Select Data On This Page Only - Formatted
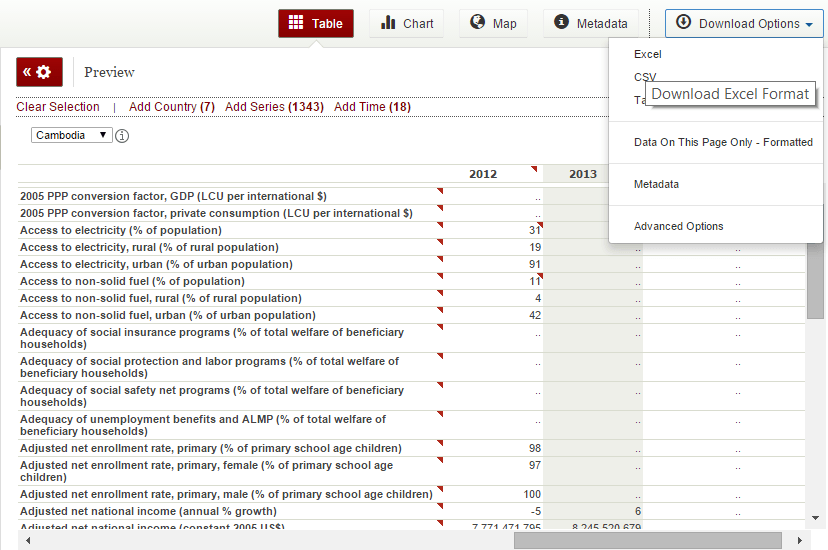Viewport: 828px width, 550px height. coord(723,142)
